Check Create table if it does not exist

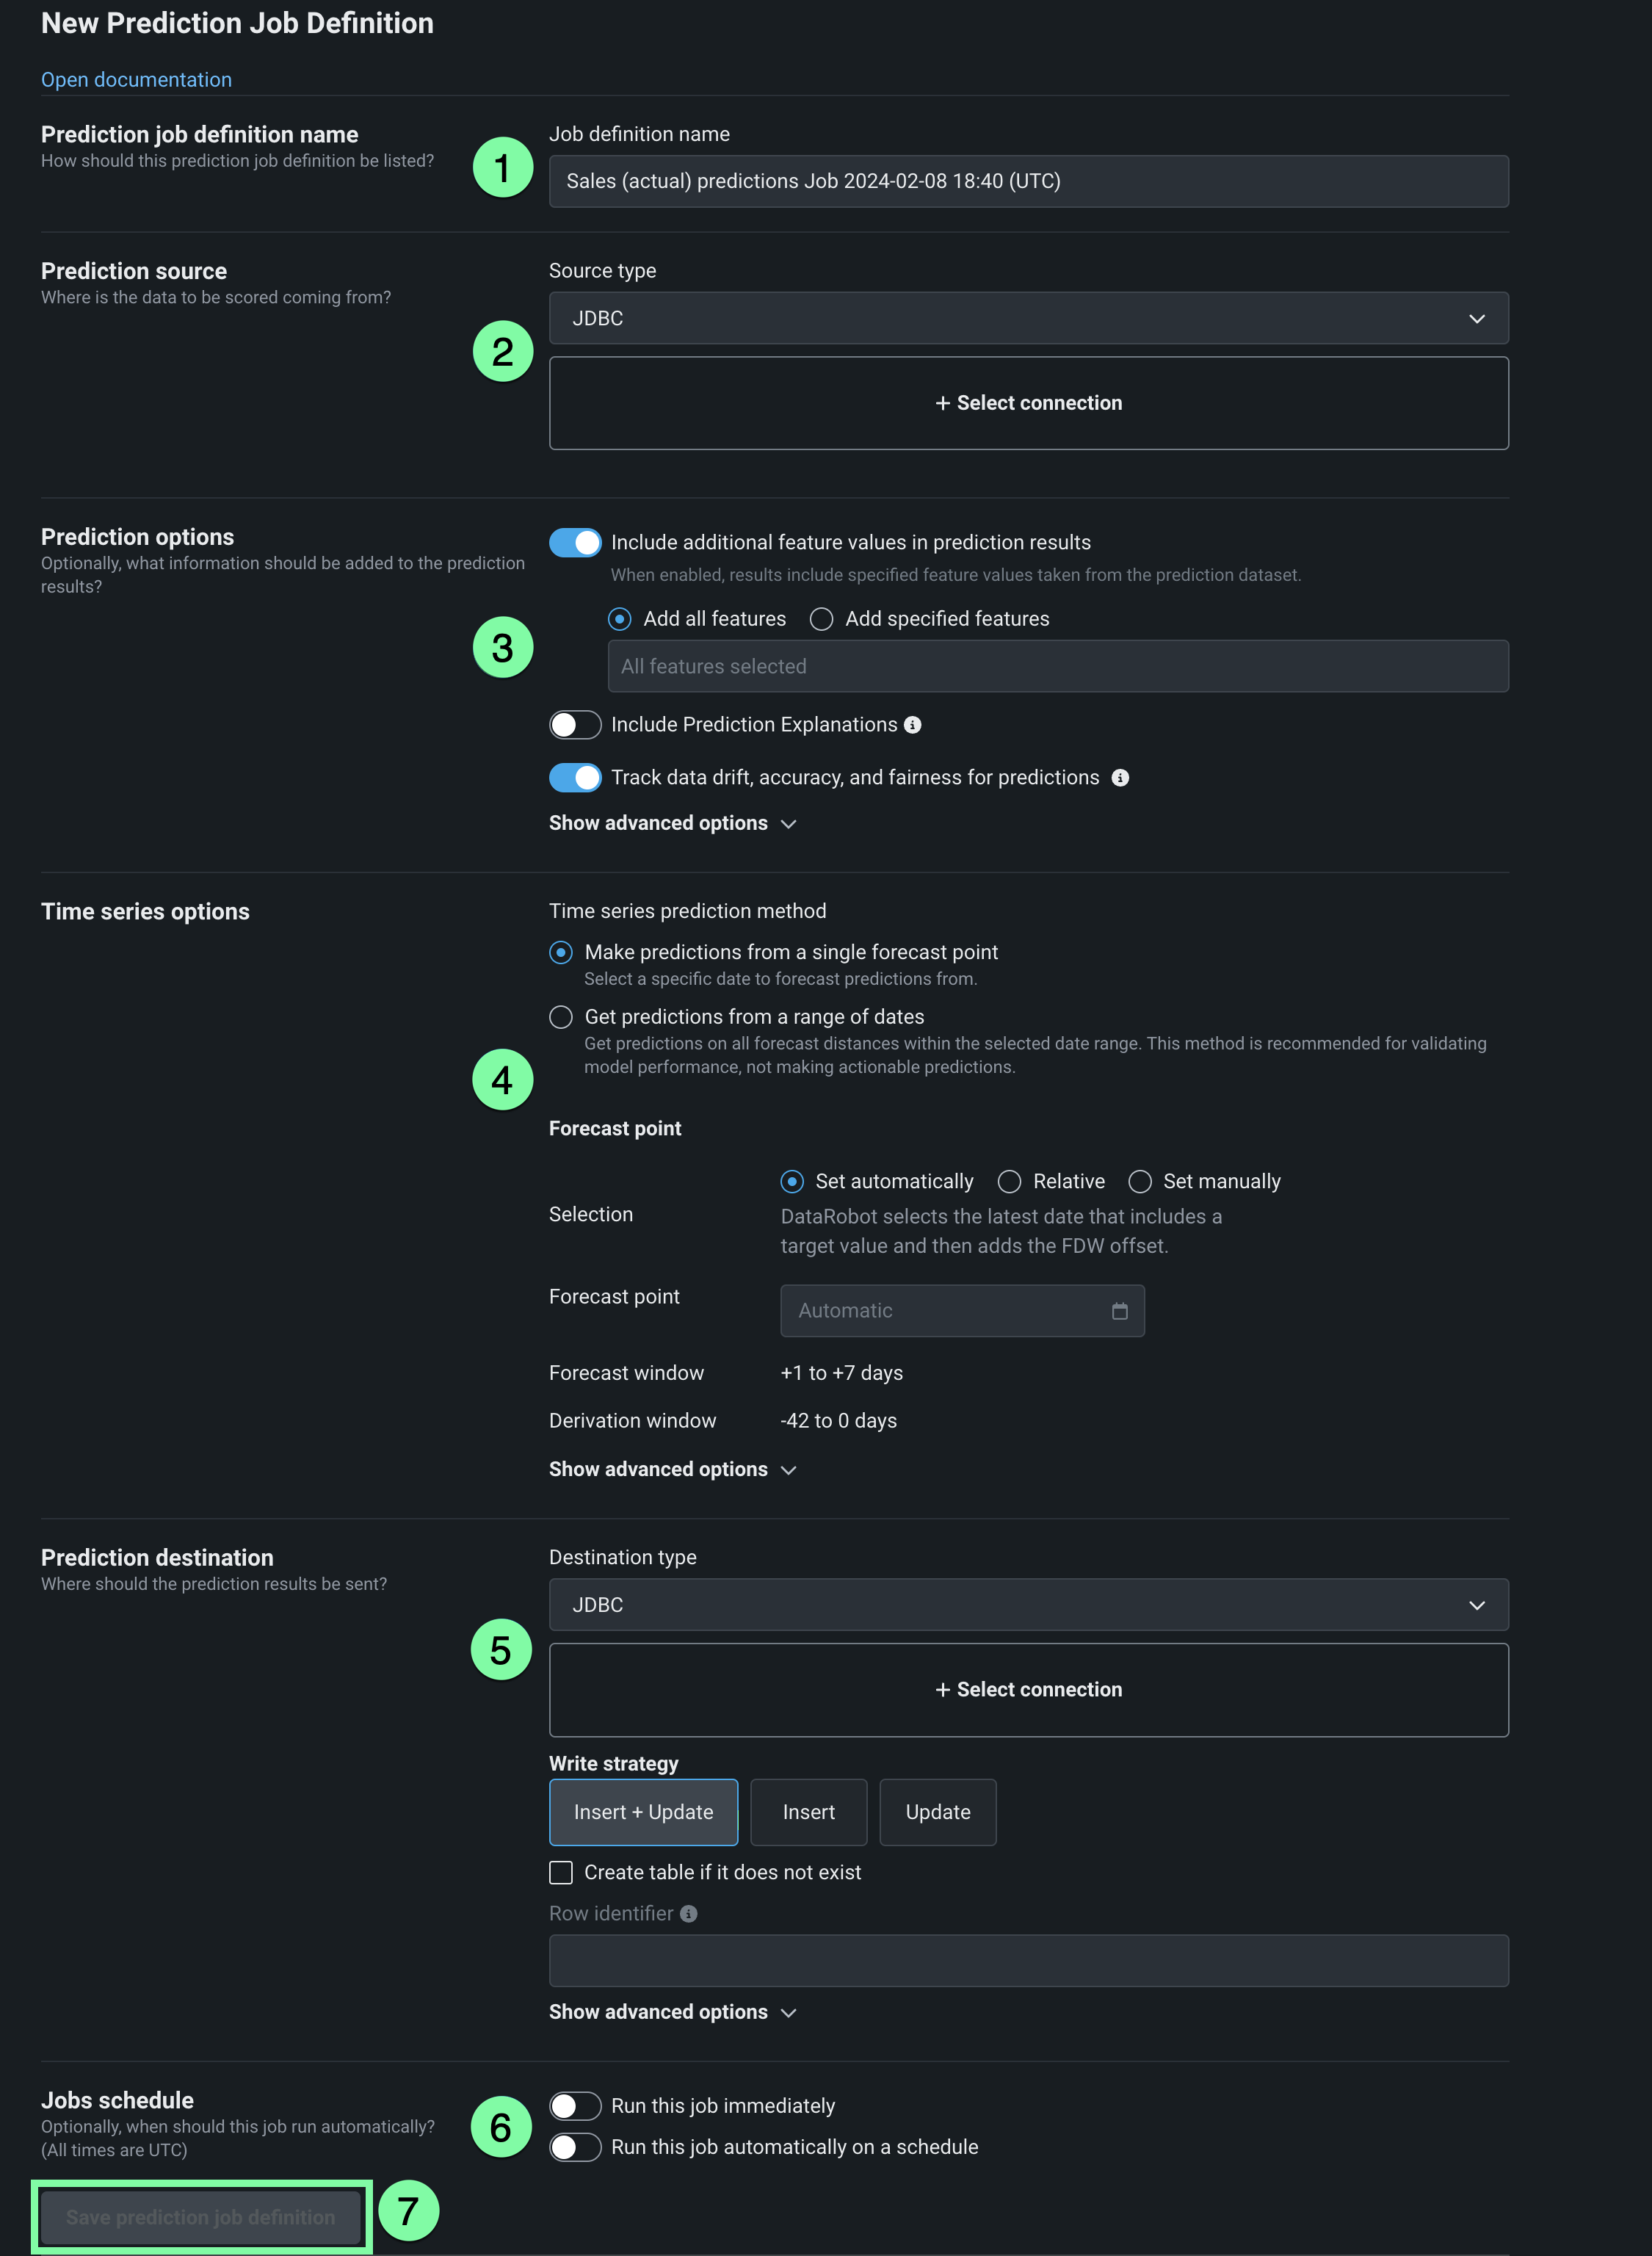561,1872
